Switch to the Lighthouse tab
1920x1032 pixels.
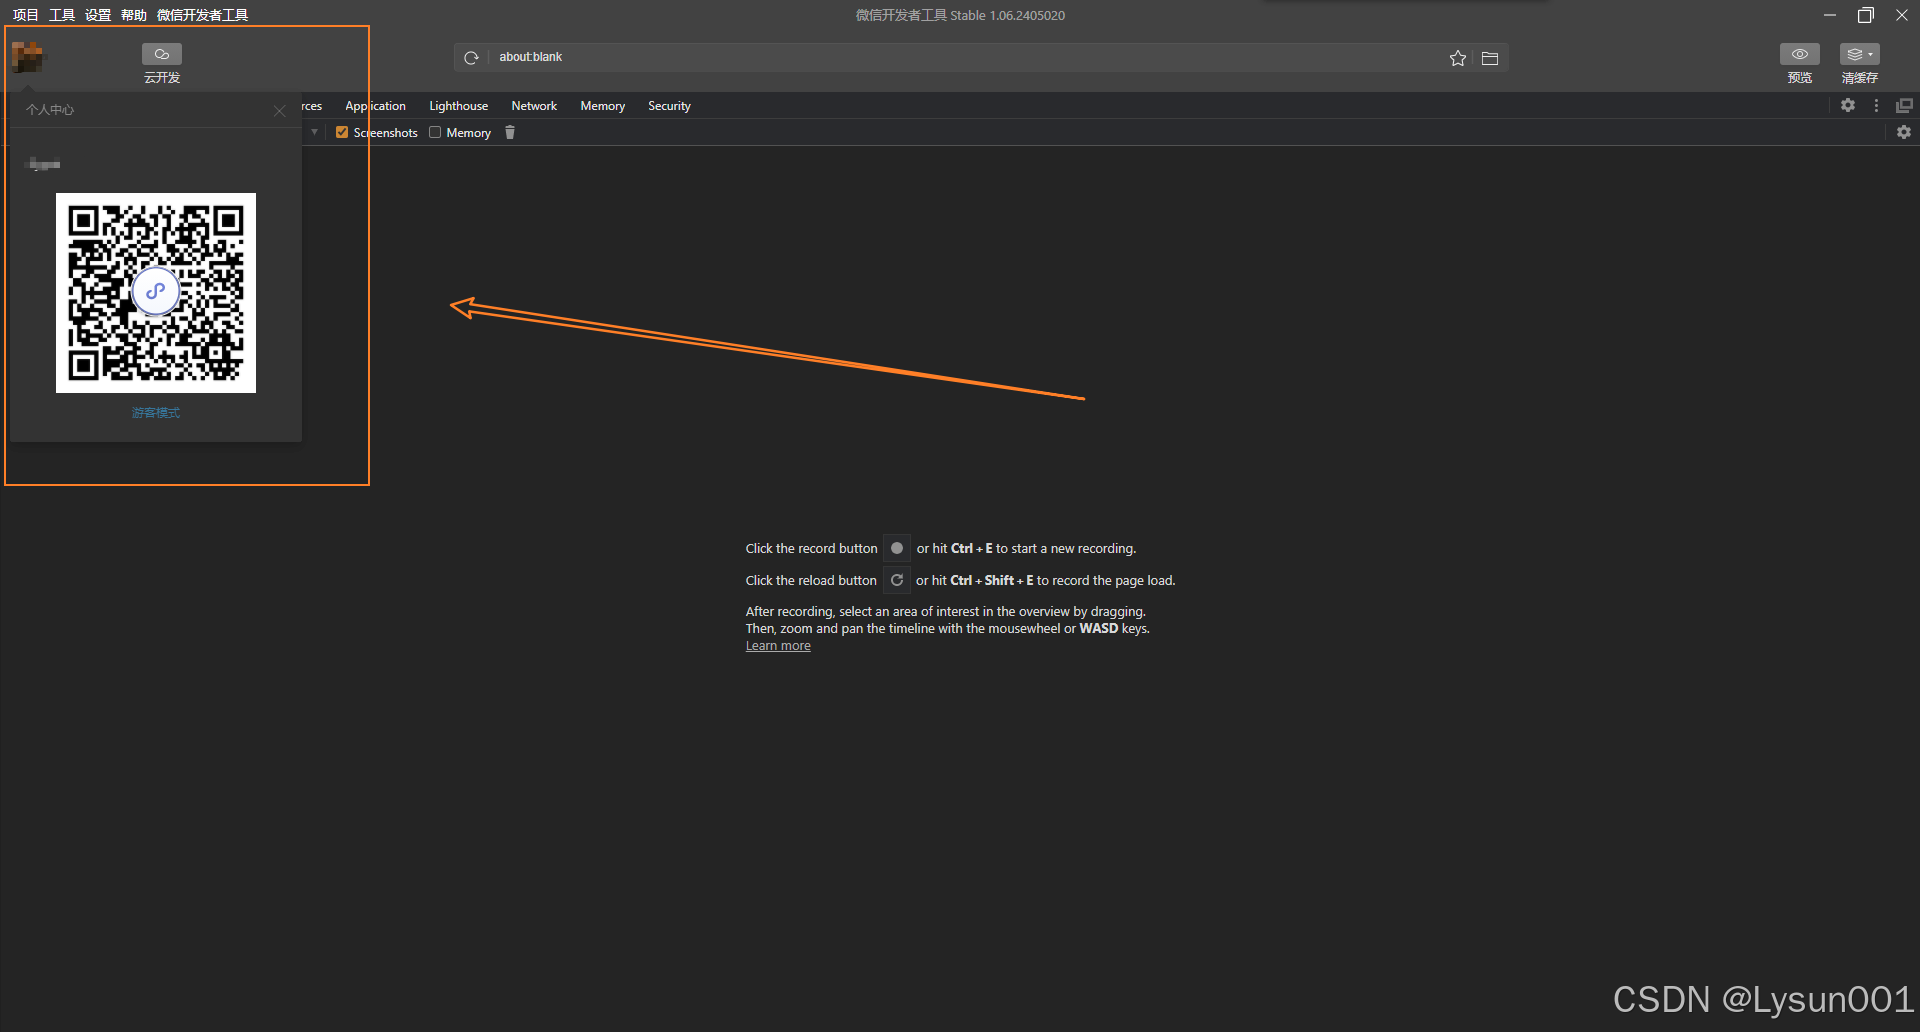459,106
